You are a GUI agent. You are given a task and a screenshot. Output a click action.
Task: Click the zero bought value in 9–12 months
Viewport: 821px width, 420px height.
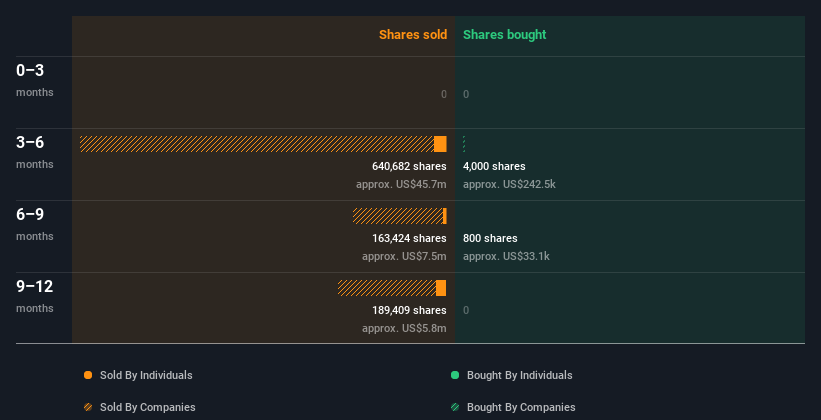click(x=466, y=310)
